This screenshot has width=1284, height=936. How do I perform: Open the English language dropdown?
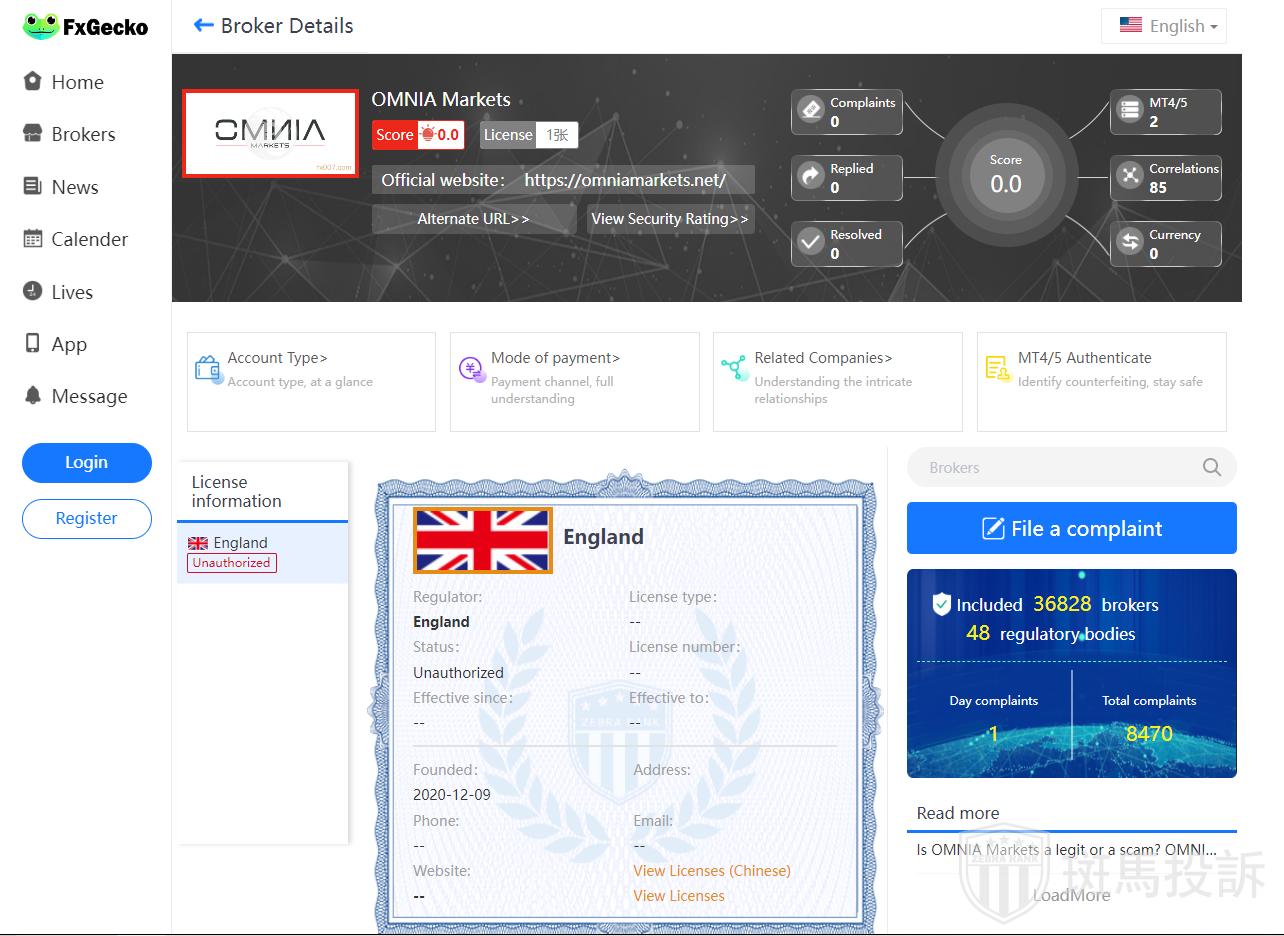pyautogui.click(x=1165, y=26)
